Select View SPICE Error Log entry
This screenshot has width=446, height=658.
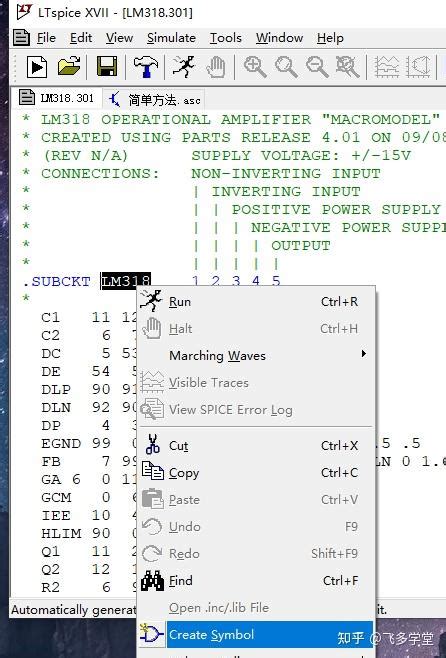255,410
